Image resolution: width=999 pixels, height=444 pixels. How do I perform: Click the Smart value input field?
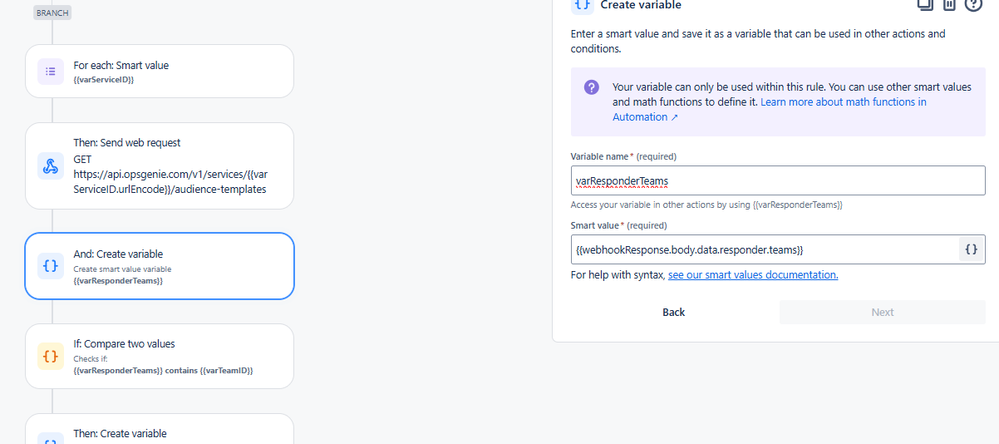pyautogui.click(x=765, y=250)
